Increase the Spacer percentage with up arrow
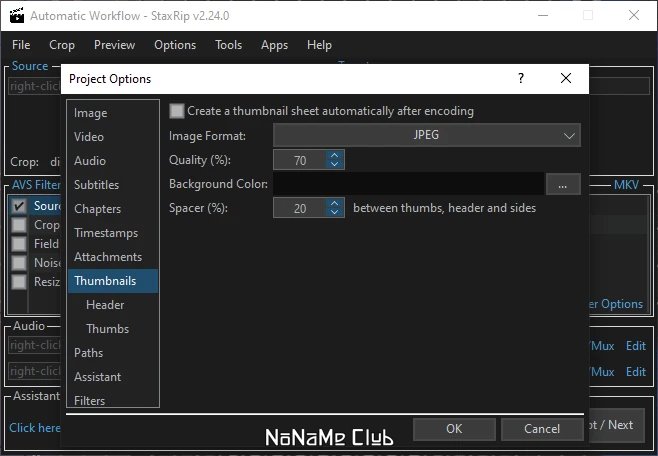Viewport: 658px width, 456px height. [334, 203]
